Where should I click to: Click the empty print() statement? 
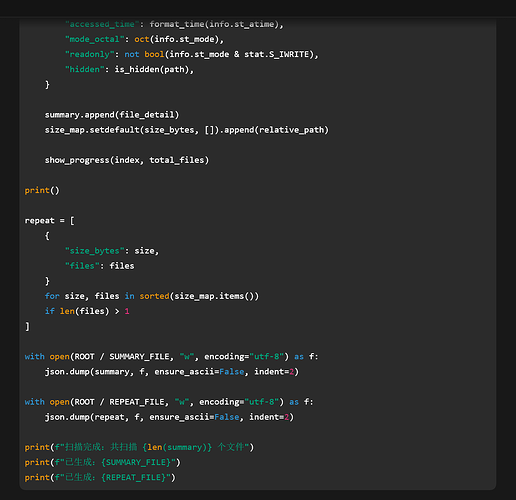click(x=42, y=190)
